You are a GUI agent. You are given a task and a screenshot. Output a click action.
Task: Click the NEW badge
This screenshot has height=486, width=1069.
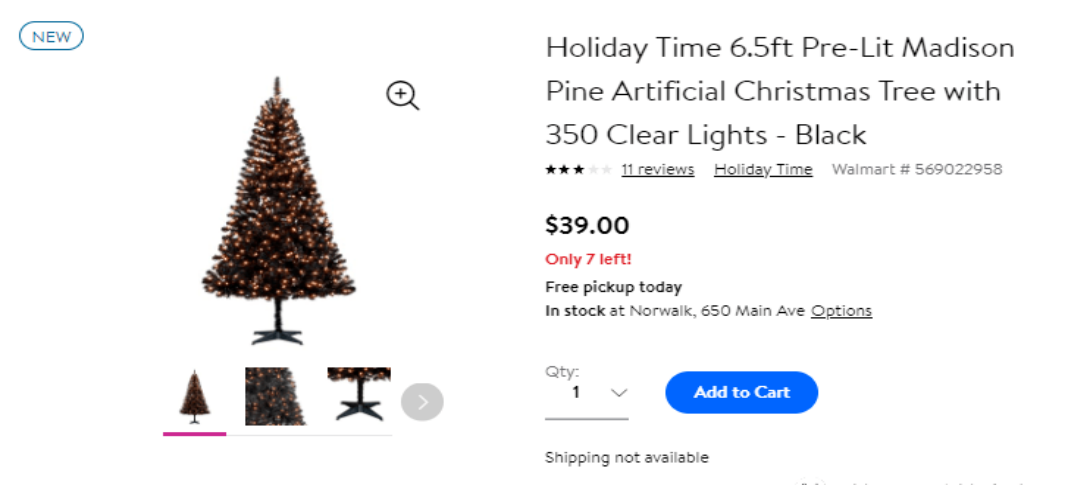pos(51,37)
